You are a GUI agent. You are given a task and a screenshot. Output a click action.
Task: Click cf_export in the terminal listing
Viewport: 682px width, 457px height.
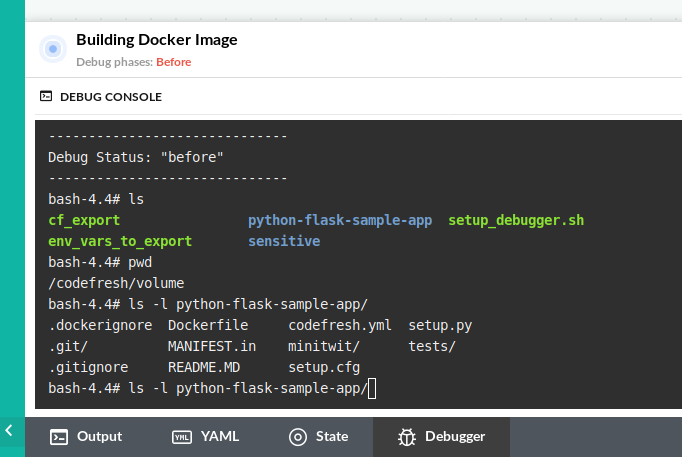pyautogui.click(x=84, y=220)
